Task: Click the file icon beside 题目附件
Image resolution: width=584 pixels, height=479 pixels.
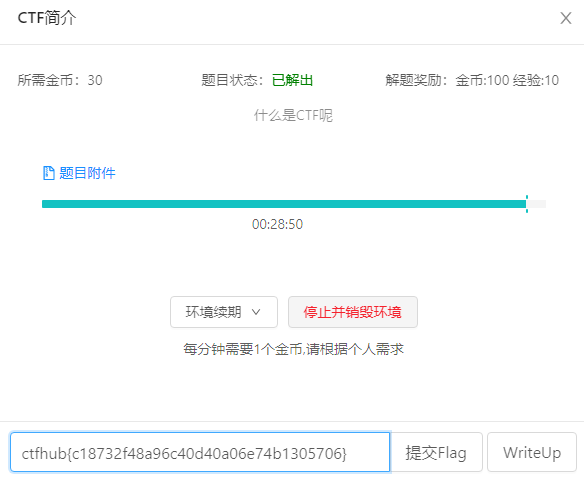Action: coord(48,173)
